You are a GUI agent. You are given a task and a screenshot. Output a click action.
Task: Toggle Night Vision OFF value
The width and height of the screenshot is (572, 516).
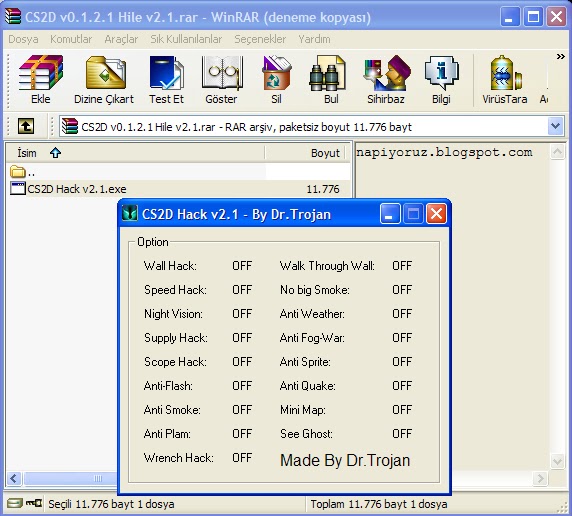tap(242, 314)
